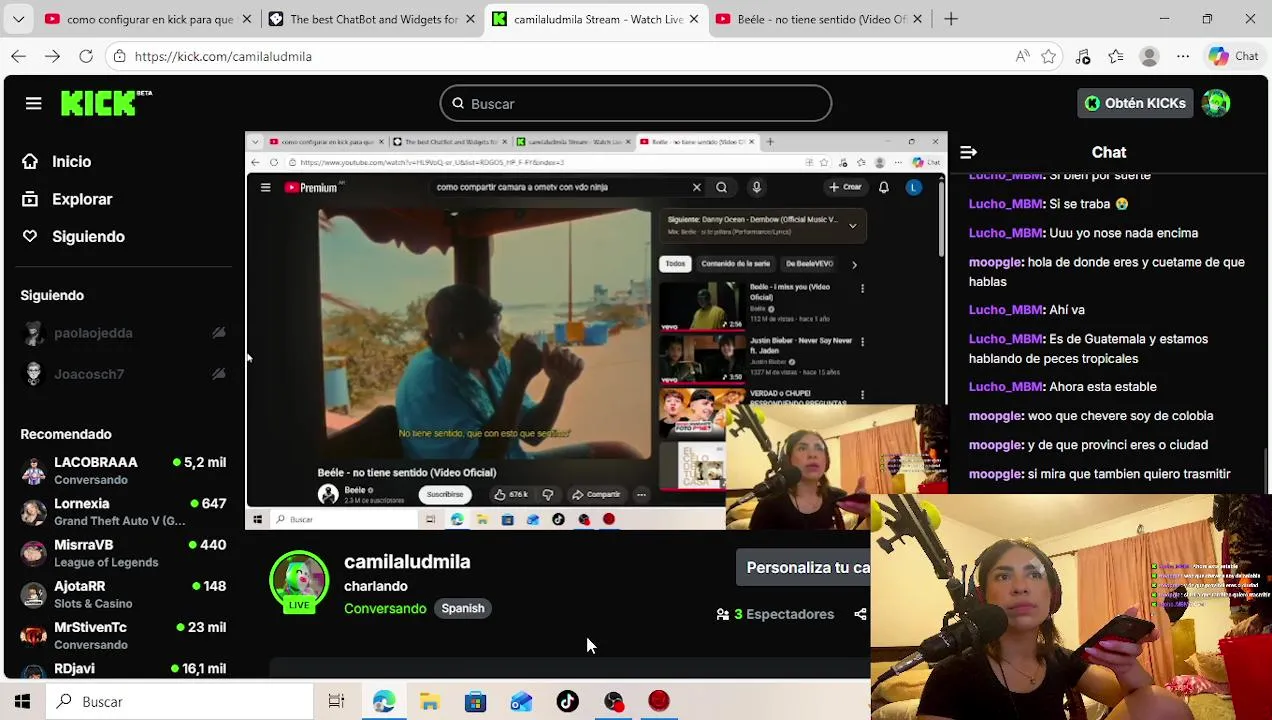The height and width of the screenshot is (720, 1272).
Task: Click the 'Personaliza tu ca' button
Action: pyautogui.click(x=803, y=567)
